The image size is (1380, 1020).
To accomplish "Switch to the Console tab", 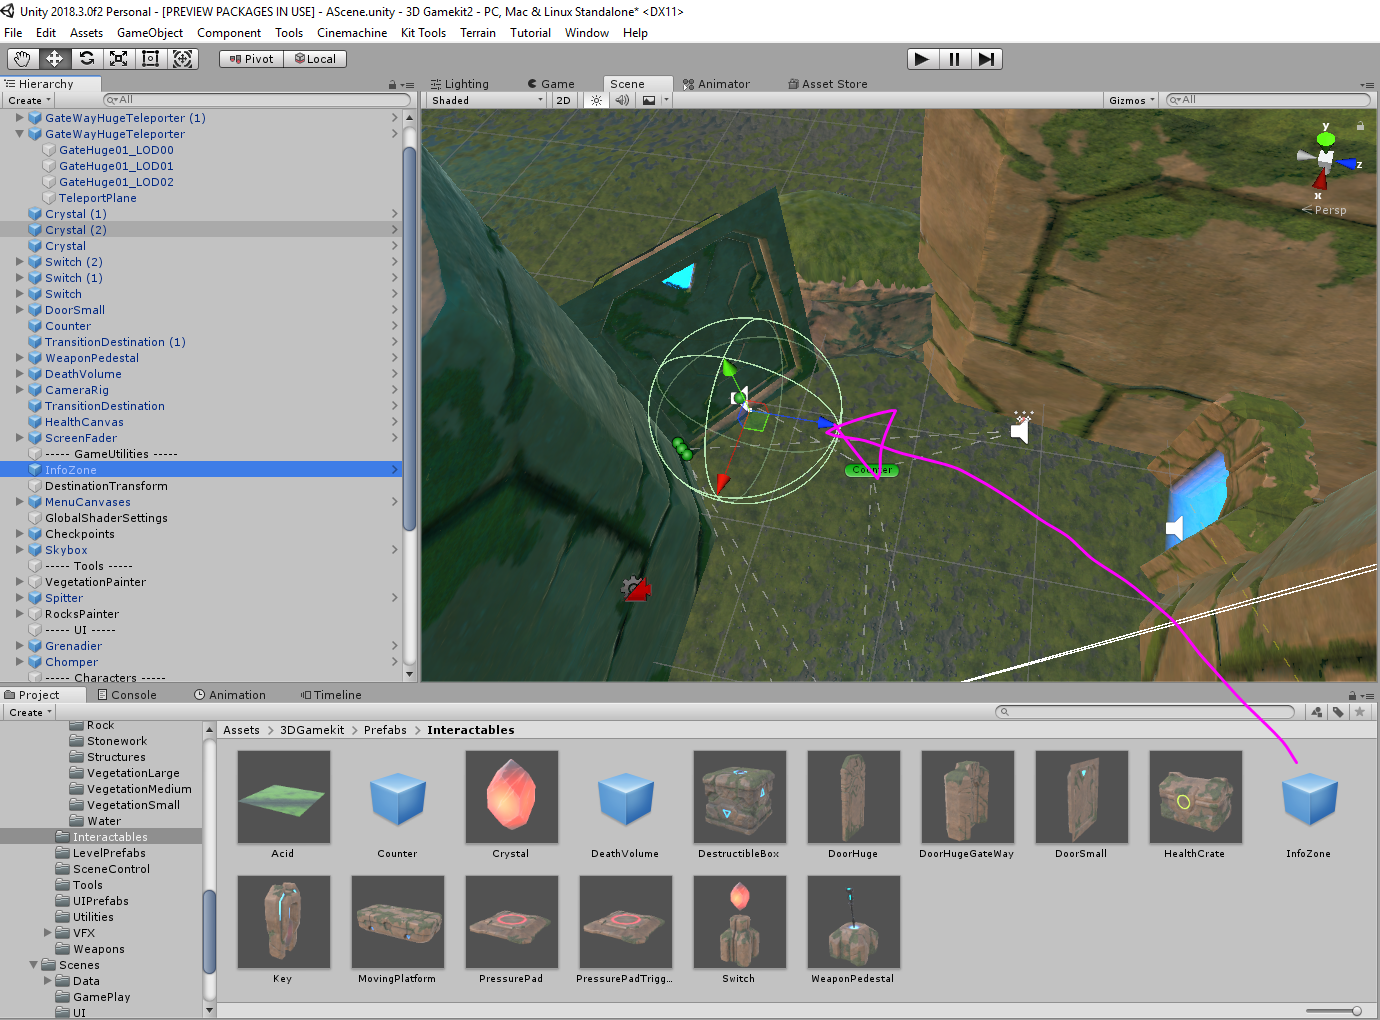I will (127, 695).
